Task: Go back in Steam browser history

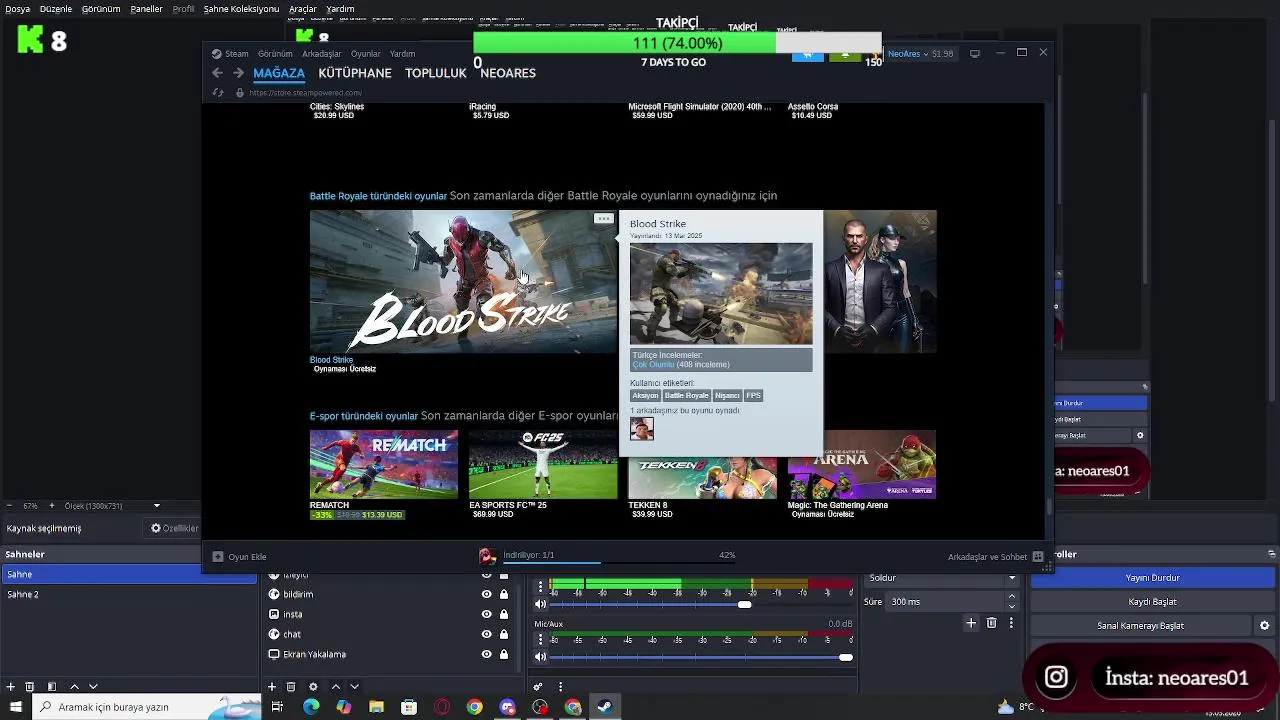Action: point(217,73)
